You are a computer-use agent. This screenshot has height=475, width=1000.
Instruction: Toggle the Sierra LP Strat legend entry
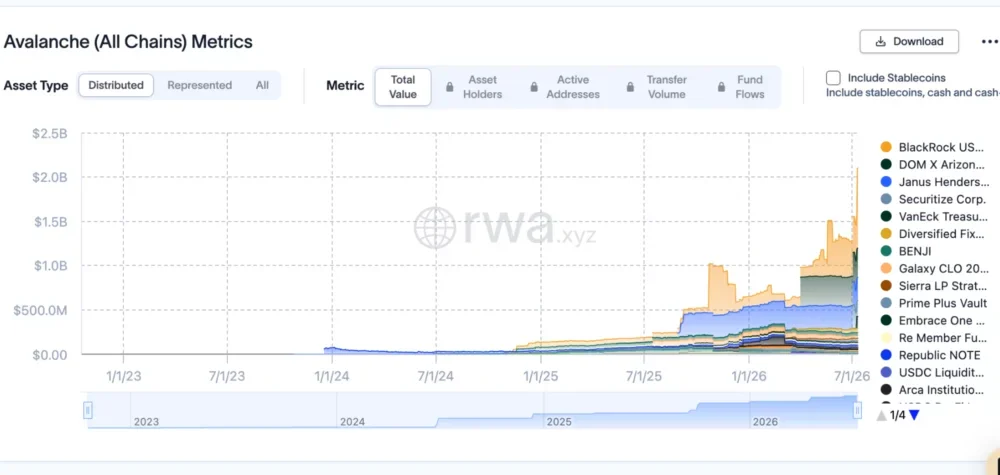(934, 286)
